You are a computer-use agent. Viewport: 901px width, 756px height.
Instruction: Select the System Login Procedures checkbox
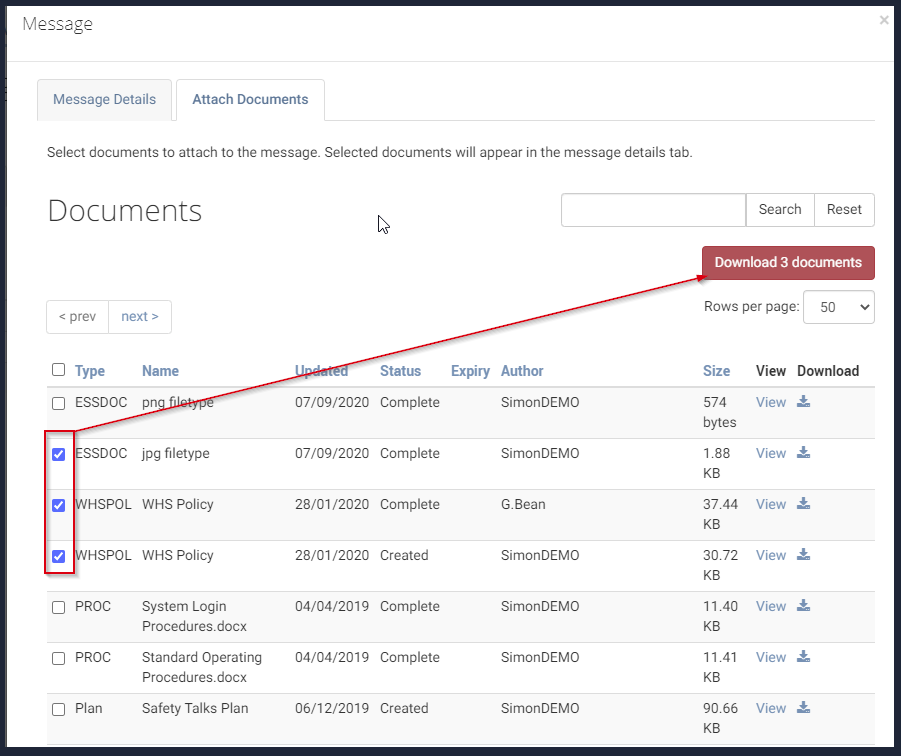tap(59, 607)
